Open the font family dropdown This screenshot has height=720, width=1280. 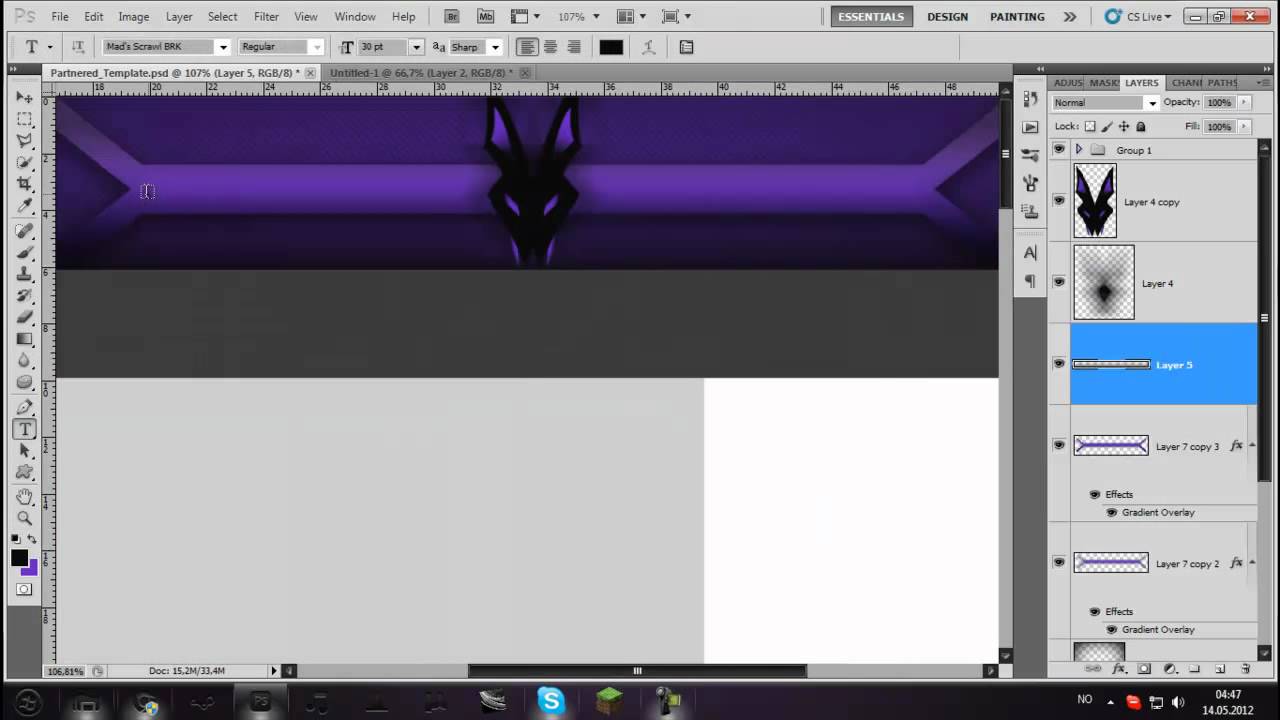223,47
